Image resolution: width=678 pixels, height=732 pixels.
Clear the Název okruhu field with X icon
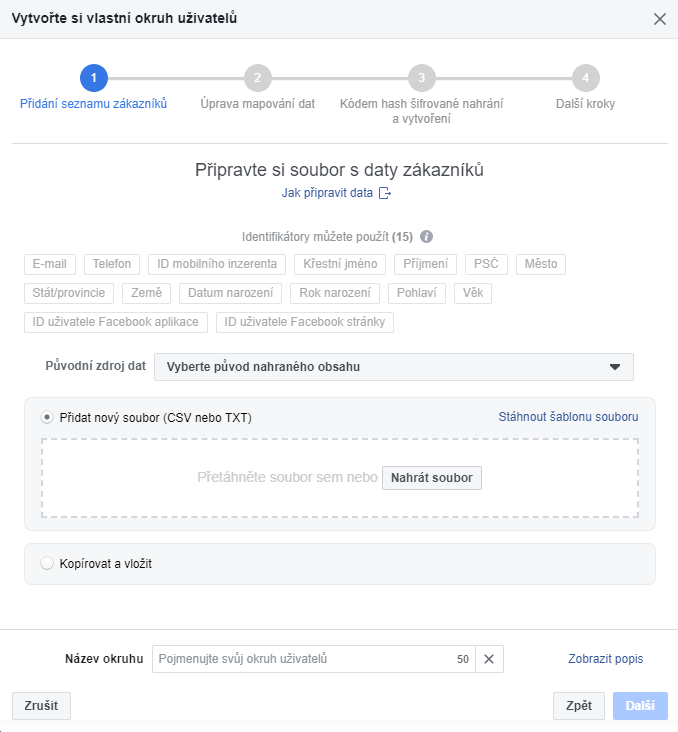pyautogui.click(x=489, y=659)
